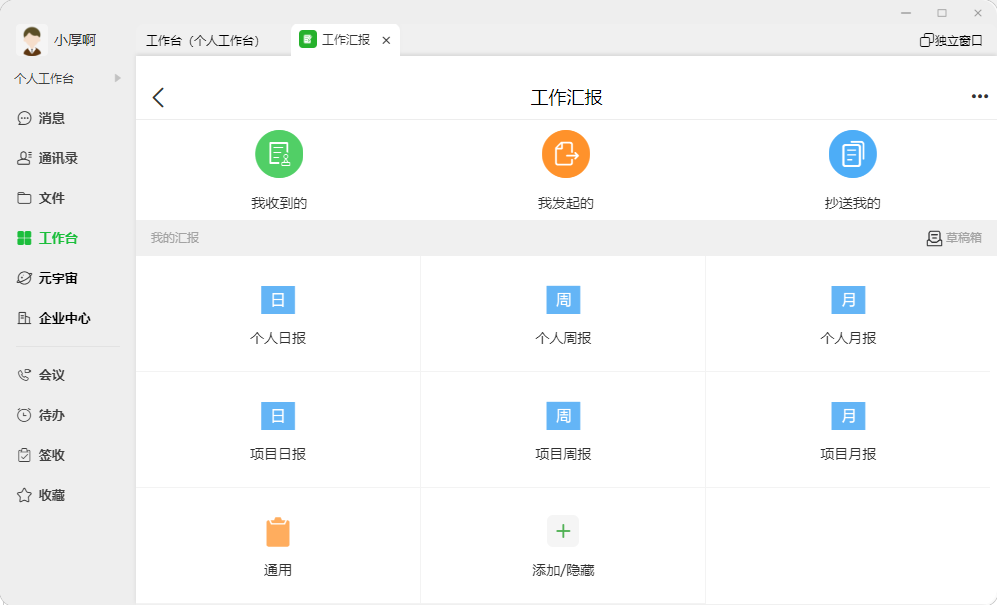
Task: Open the 通用 general report template
Action: point(278,546)
